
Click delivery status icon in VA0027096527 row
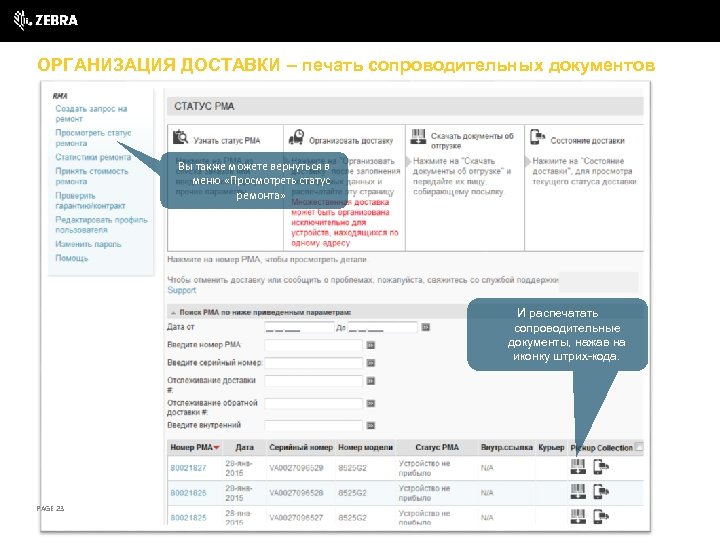pyautogui.click(x=601, y=517)
